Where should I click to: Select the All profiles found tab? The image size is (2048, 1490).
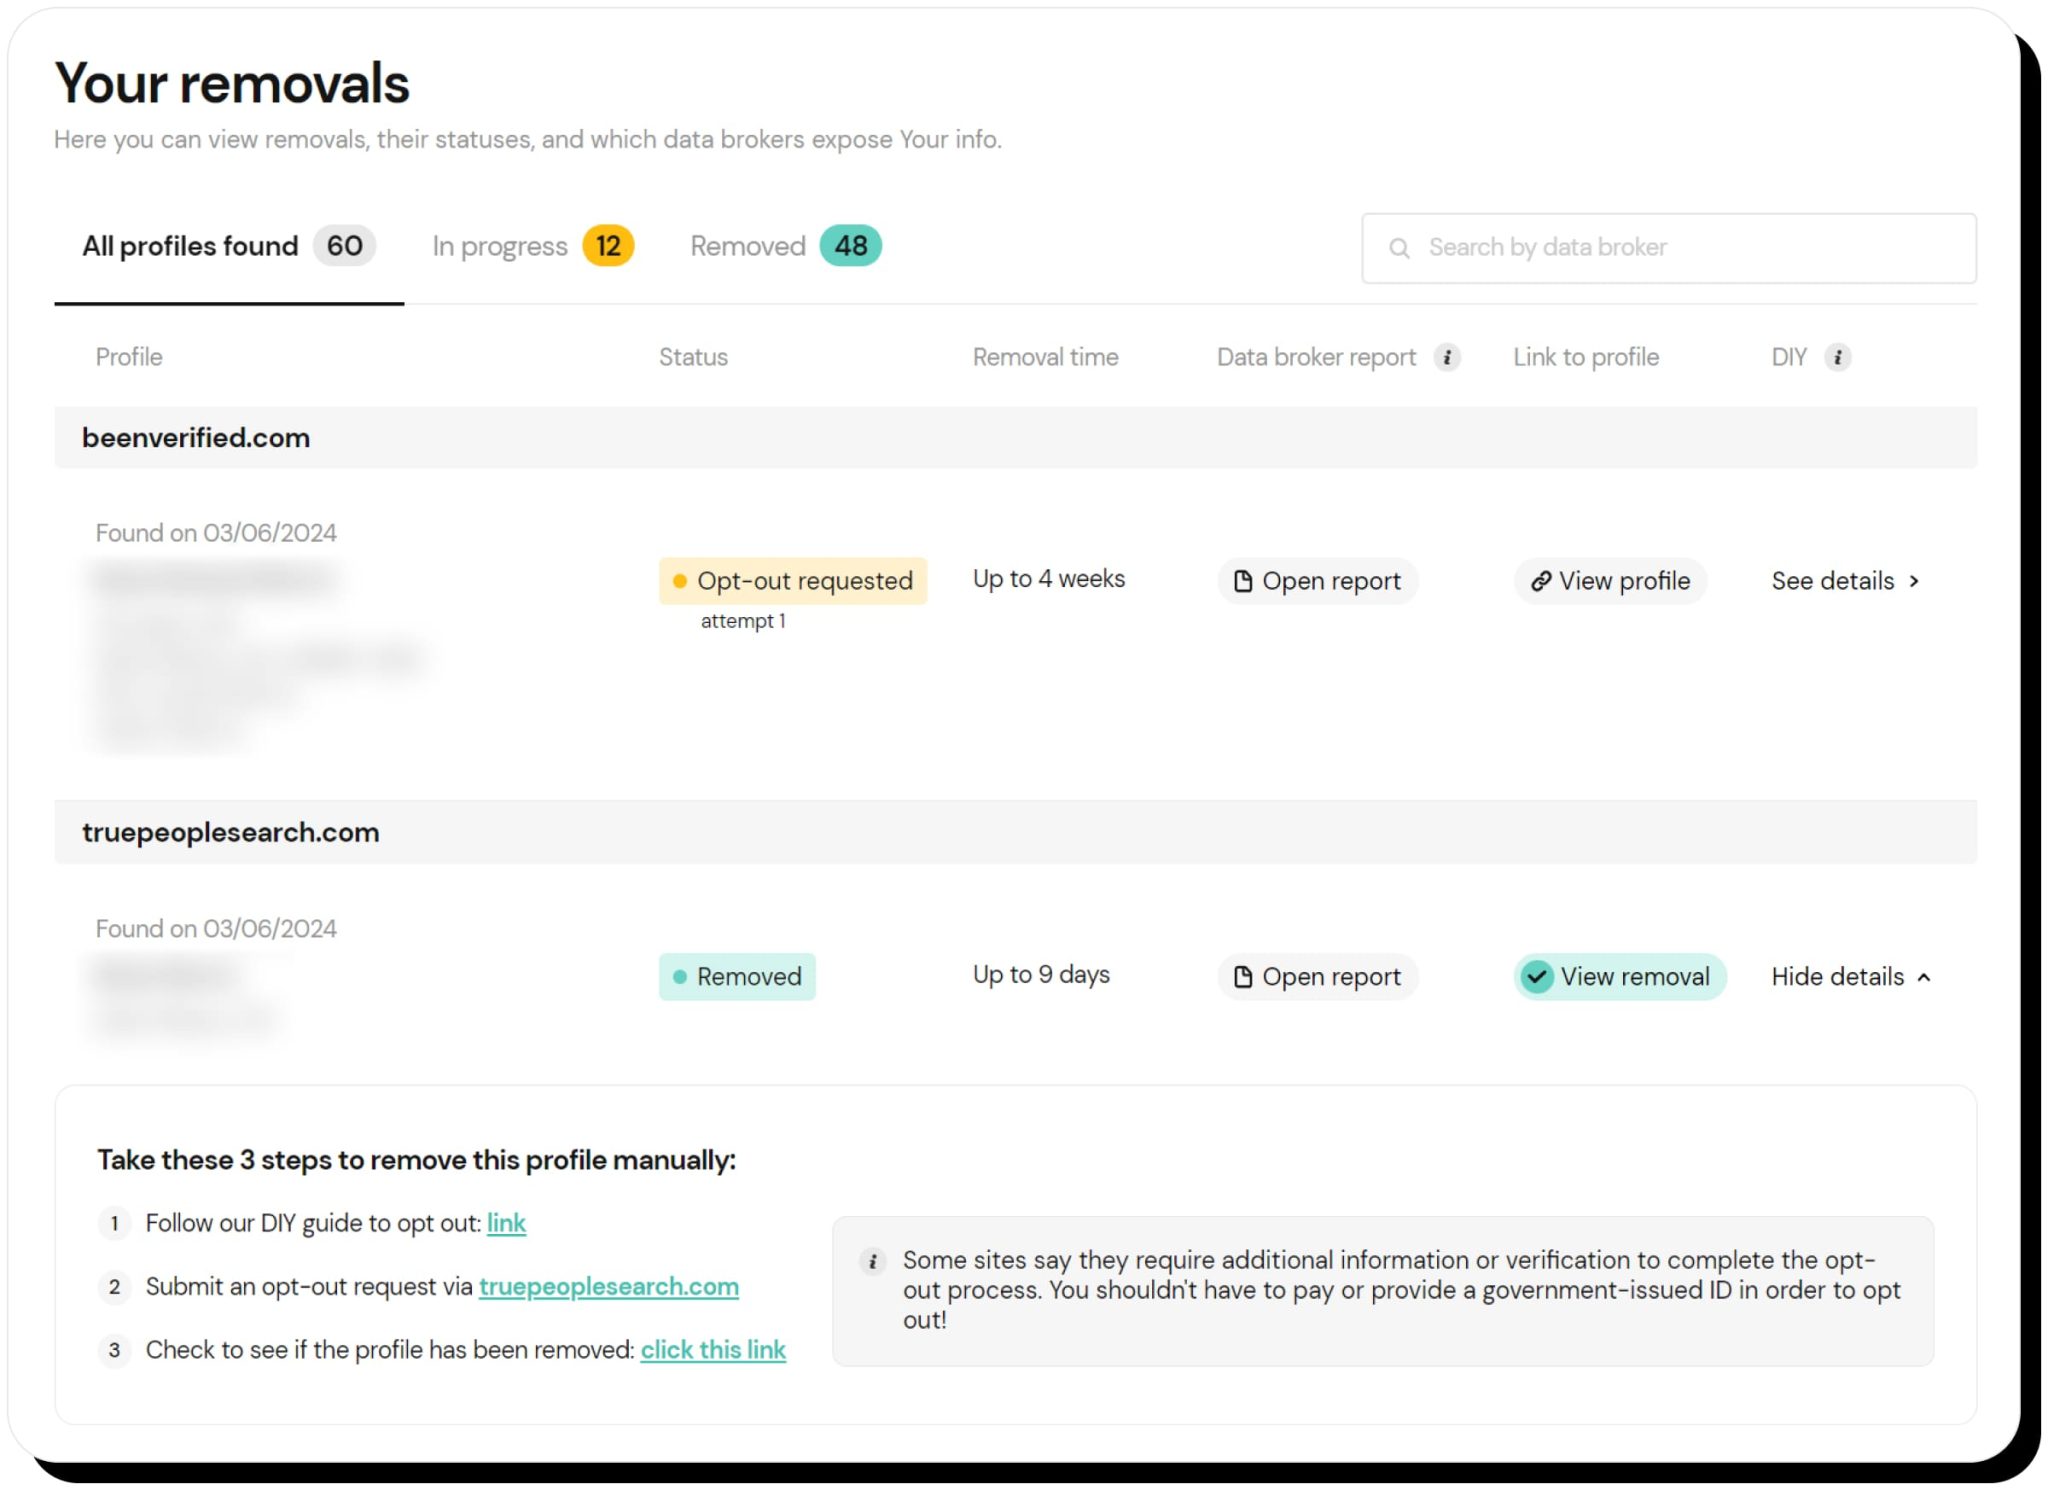click(228, 246)
